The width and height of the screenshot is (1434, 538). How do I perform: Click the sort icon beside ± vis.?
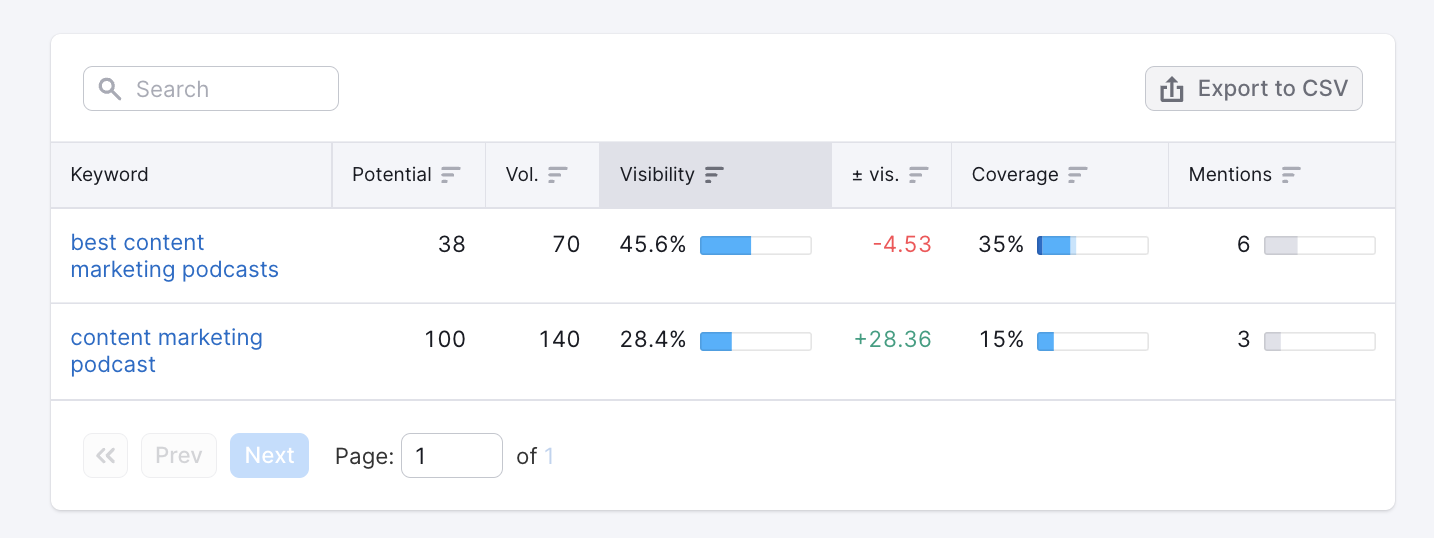coord(919,175)
